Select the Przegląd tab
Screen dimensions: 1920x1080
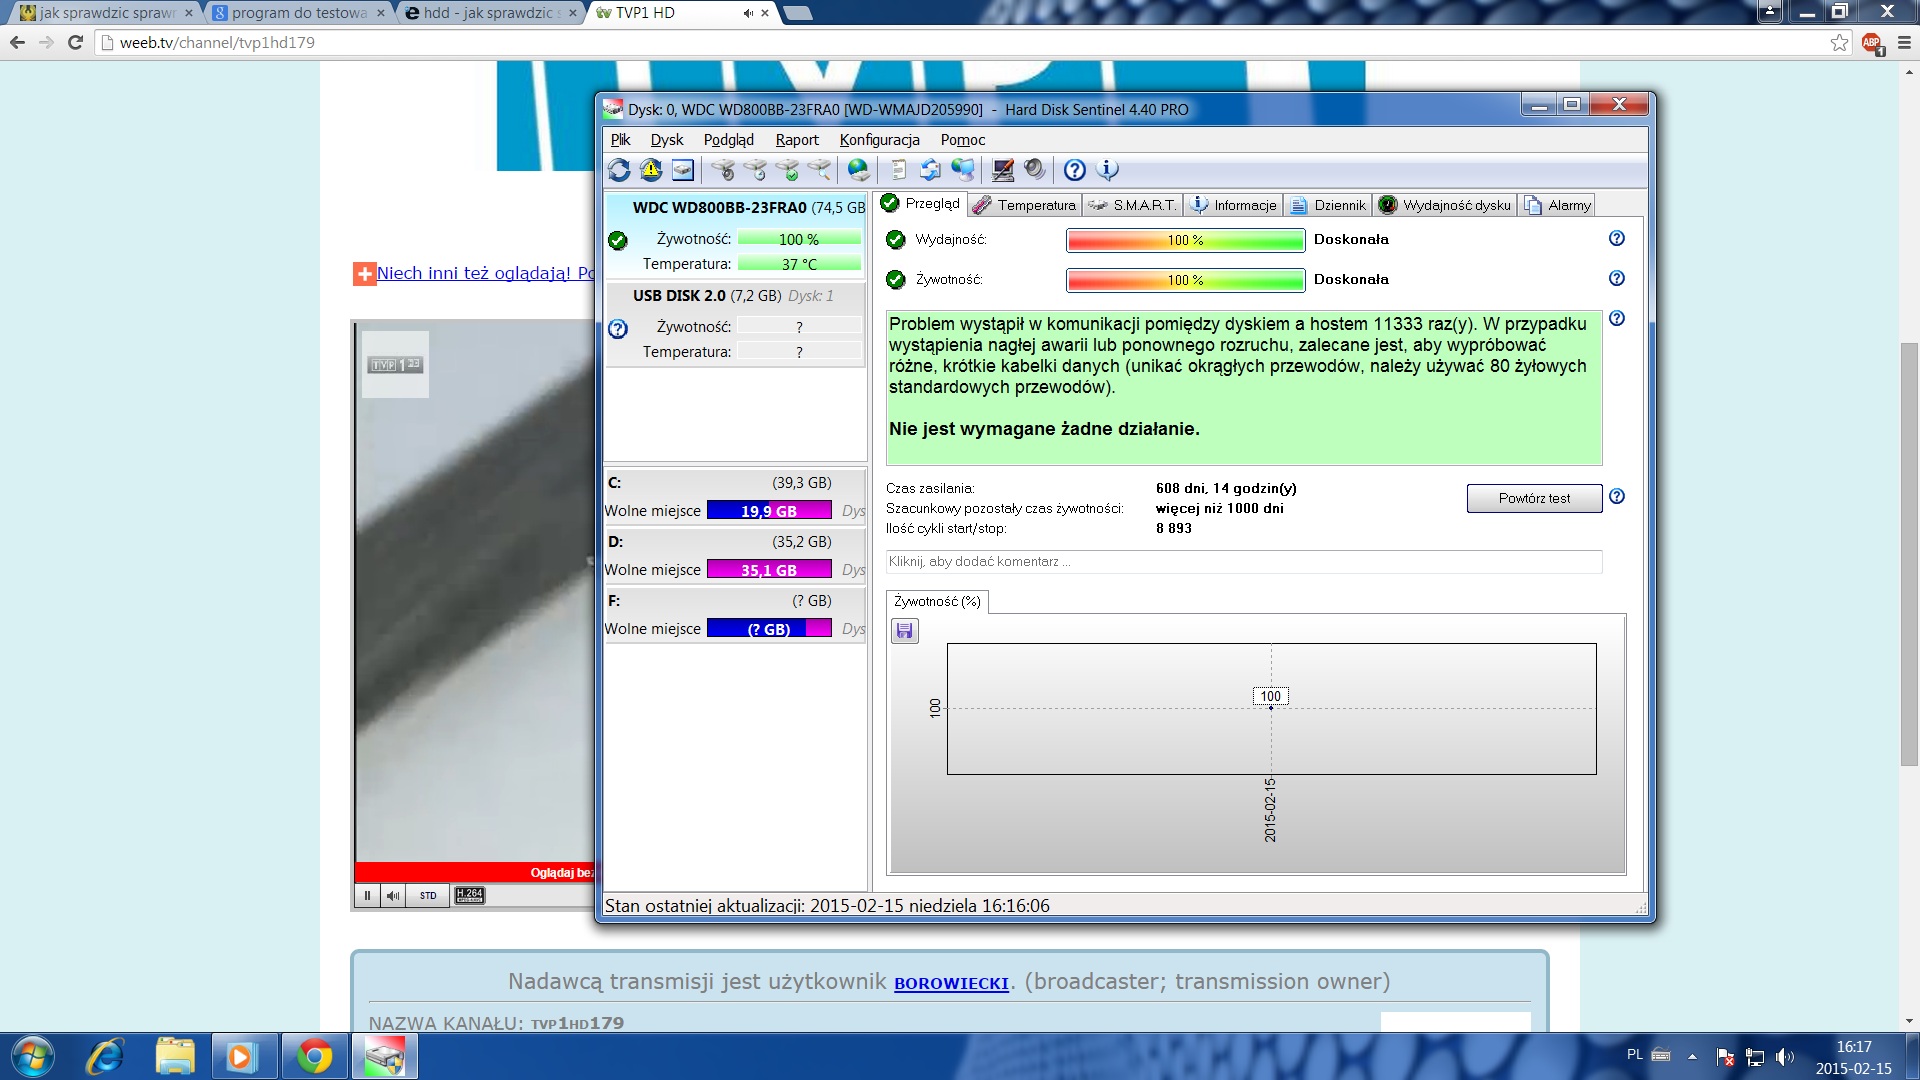tap(921, 203)
